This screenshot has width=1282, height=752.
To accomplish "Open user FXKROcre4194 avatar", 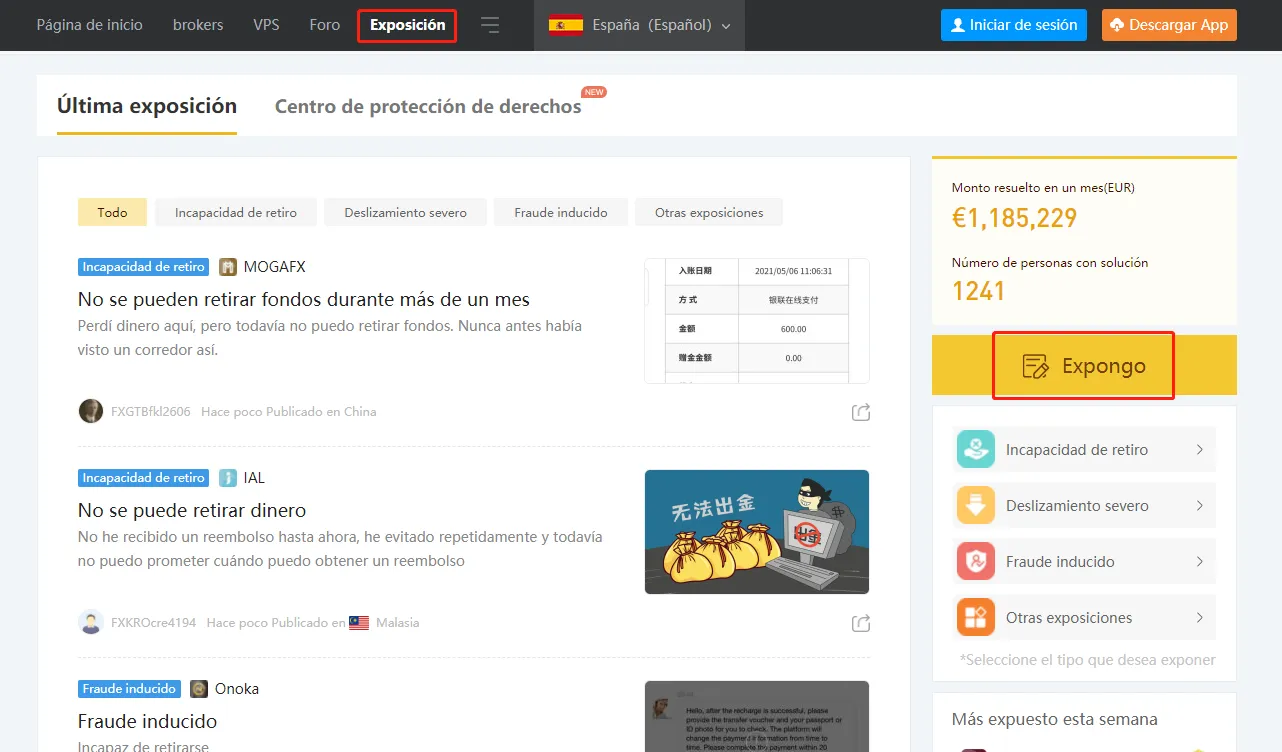I will pos(91,622).
